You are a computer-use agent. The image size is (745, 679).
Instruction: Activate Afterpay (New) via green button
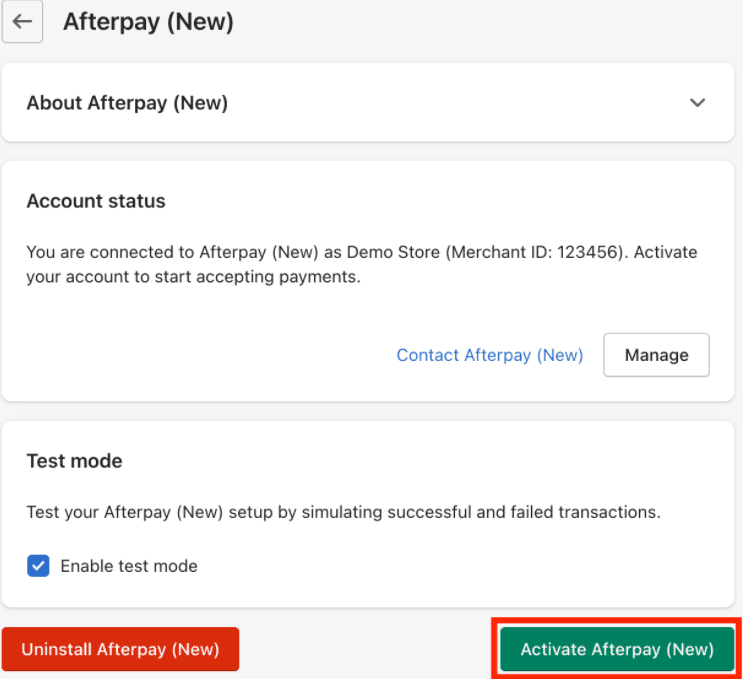[617, 649]
